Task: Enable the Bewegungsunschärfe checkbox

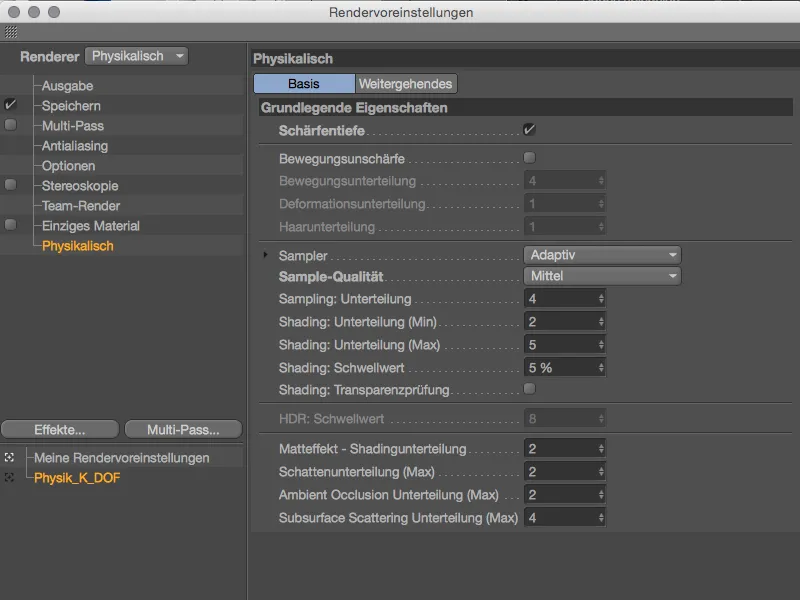Action: pyautogui.click(x=529, y=158)
